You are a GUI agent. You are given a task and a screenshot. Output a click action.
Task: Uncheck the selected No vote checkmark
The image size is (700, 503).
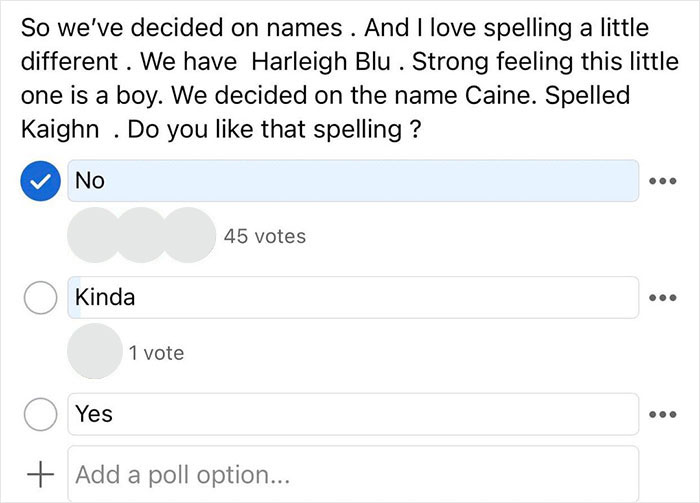40,181
